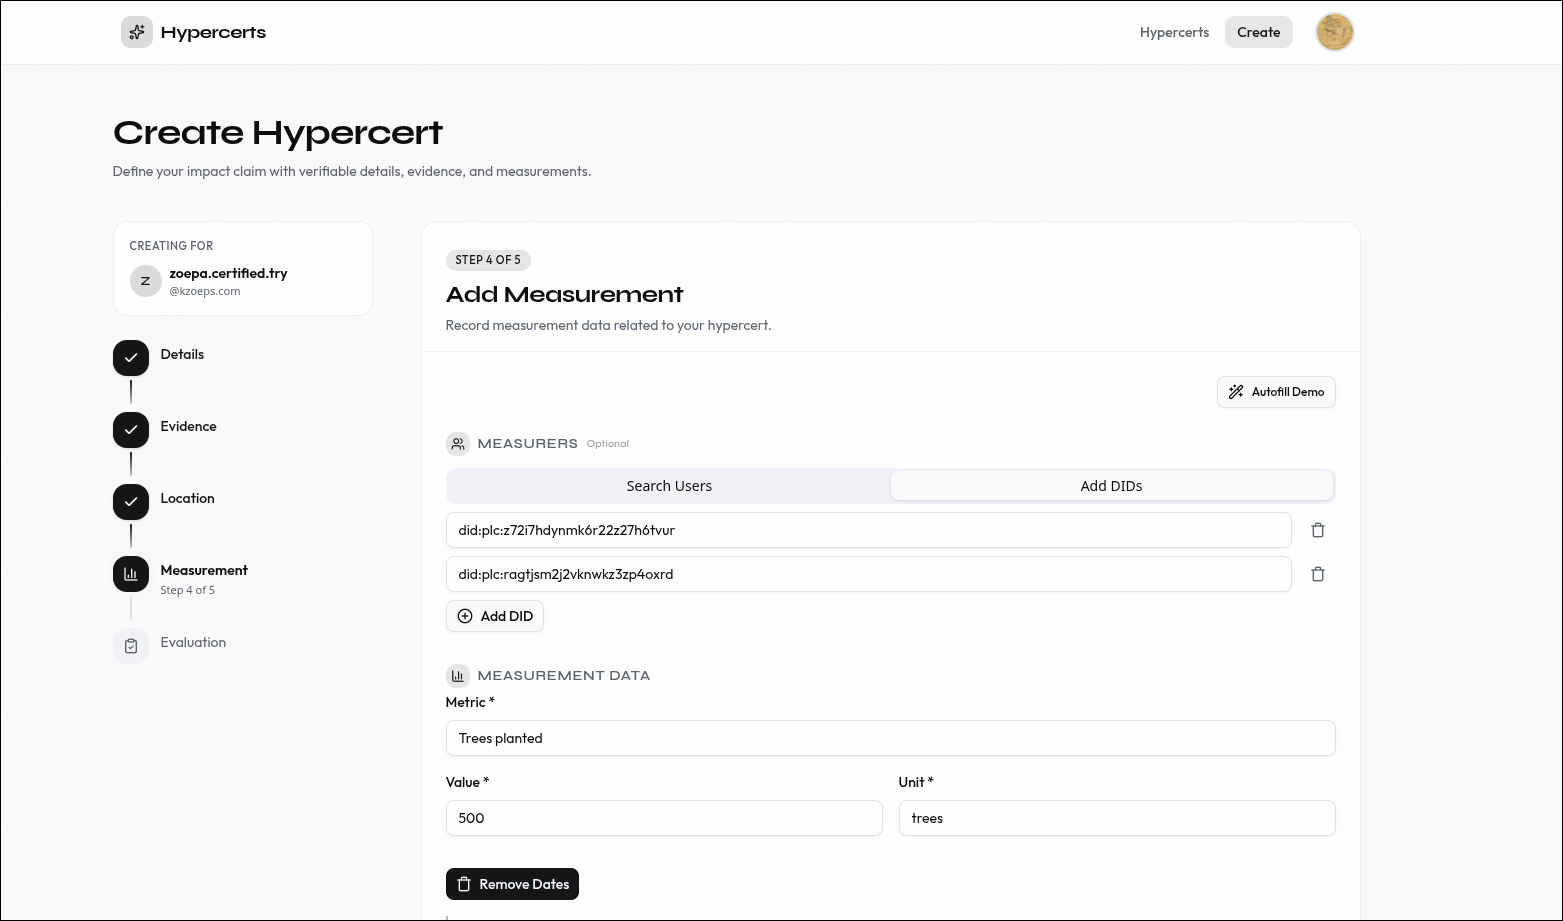
Task: Click into the Value field showing 500
Action: point(664,818)
